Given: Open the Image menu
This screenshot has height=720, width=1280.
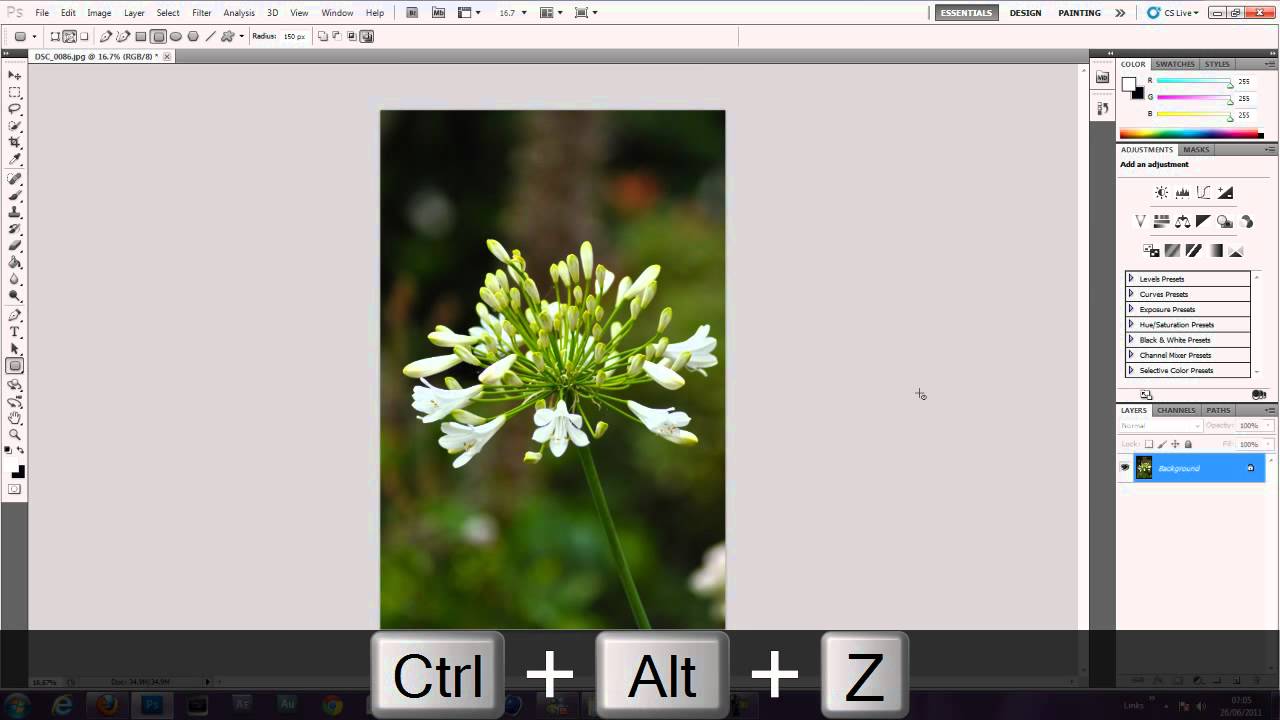Looking at the screenshot, I should 99,13.
